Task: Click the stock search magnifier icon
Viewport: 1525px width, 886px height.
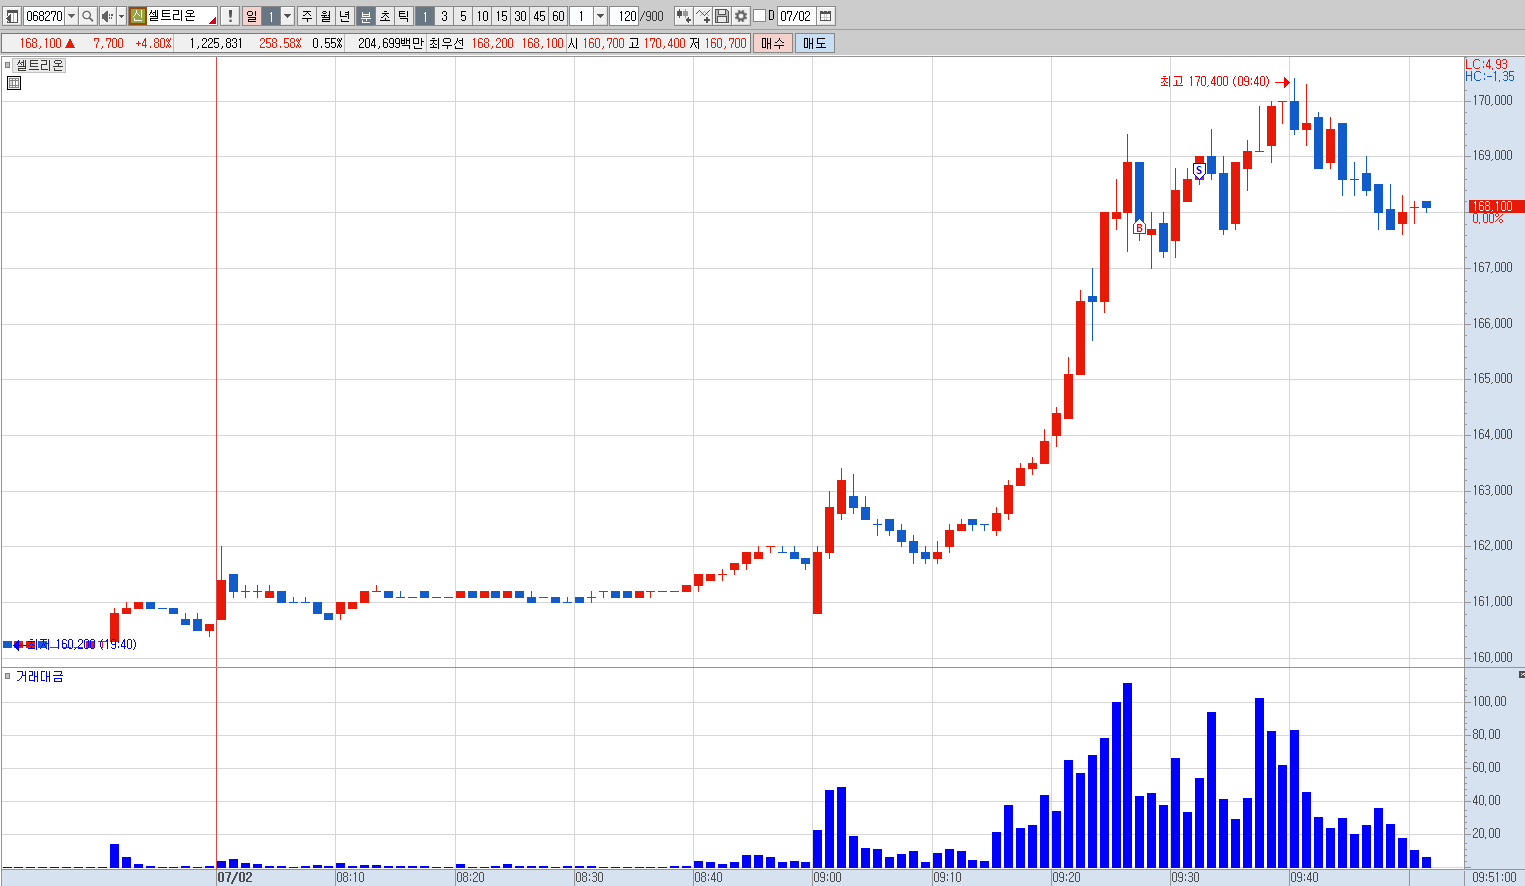Action: [87, 16]
